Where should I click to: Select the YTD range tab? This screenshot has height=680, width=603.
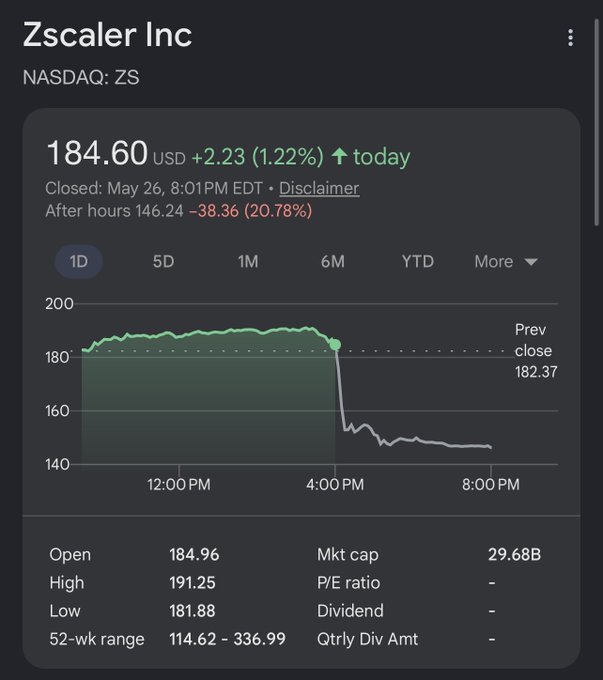pos(418,262)
